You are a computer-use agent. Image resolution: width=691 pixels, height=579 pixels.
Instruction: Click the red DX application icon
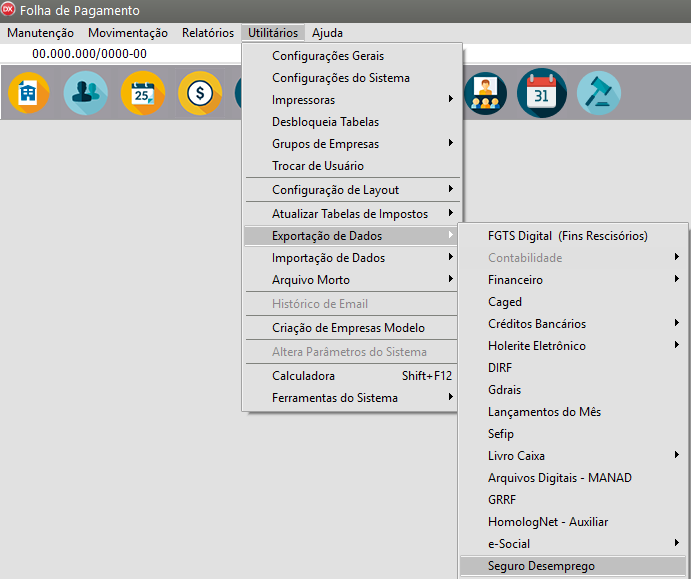[9, 10]
